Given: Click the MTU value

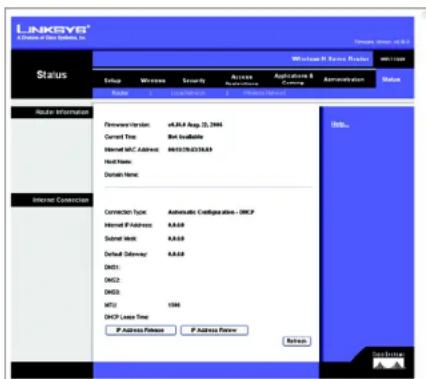Looking at the screenshot, I should pyautogui.click(x=174, y=305).
